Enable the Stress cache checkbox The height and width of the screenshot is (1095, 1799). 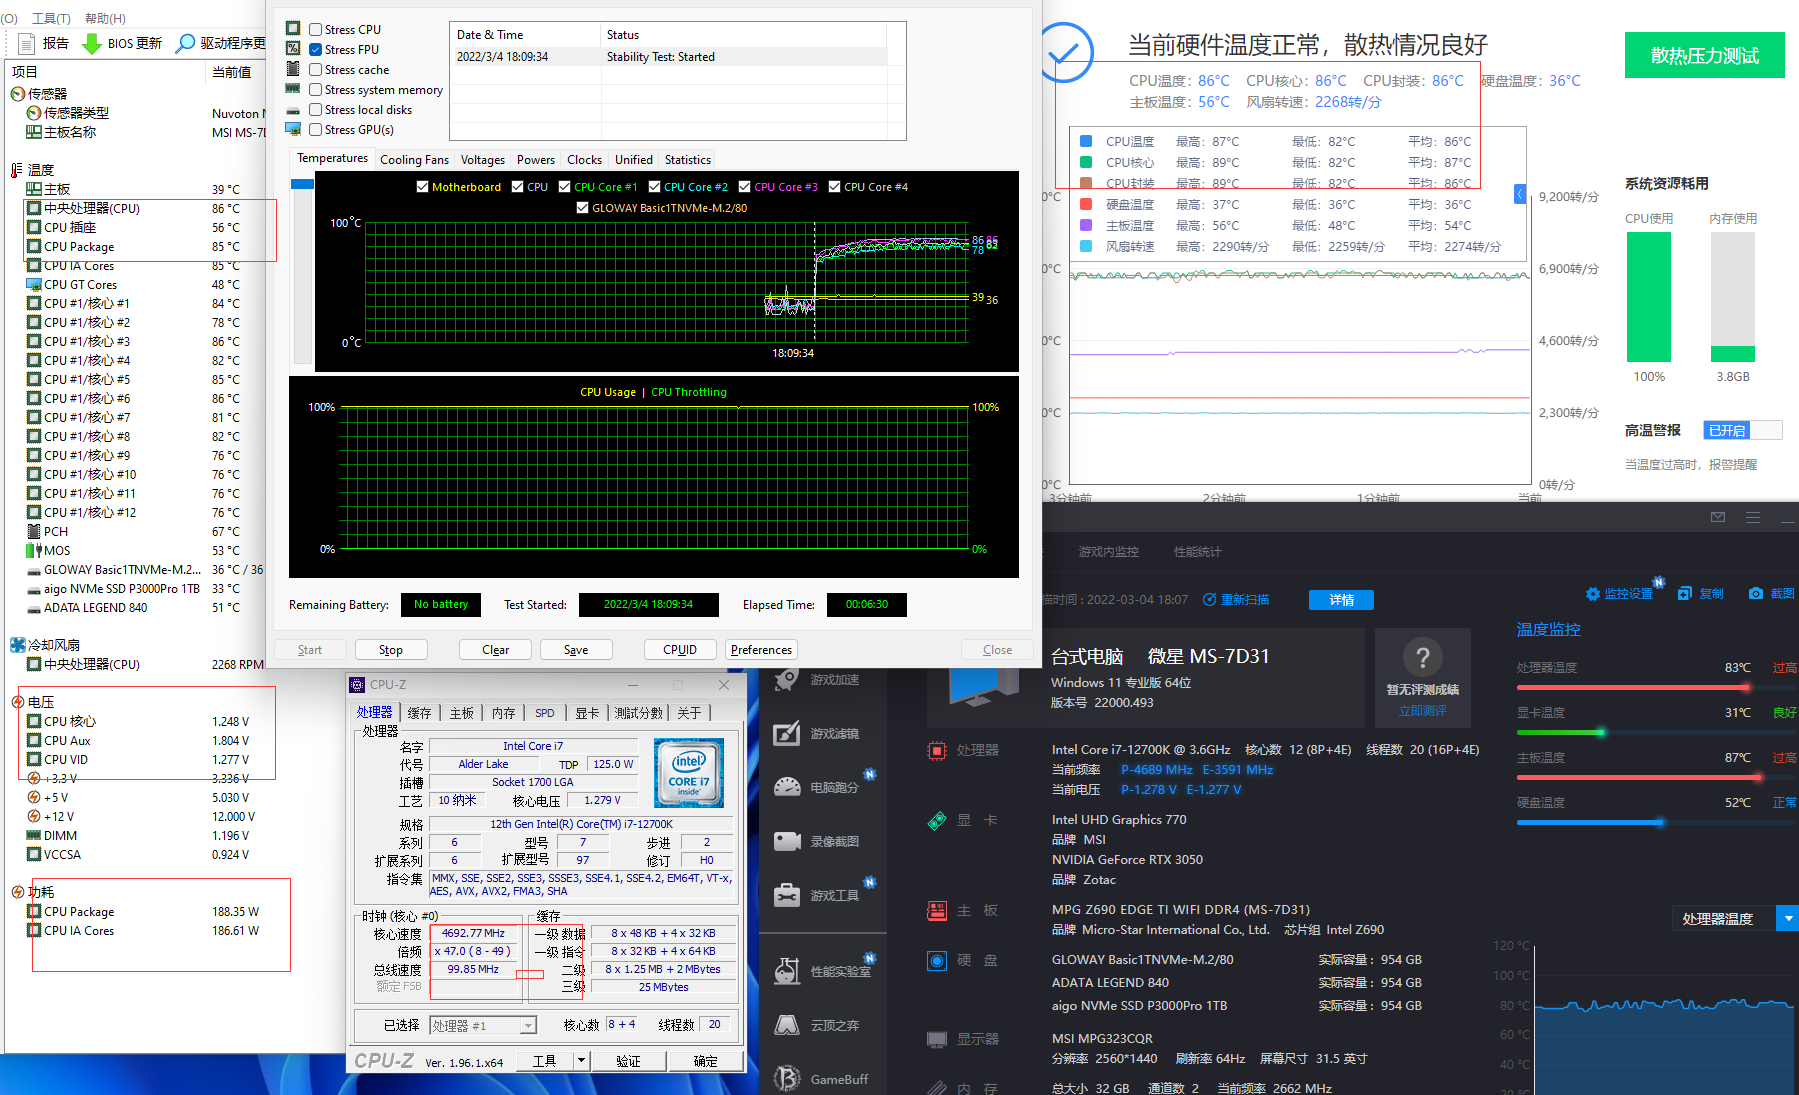316,70
